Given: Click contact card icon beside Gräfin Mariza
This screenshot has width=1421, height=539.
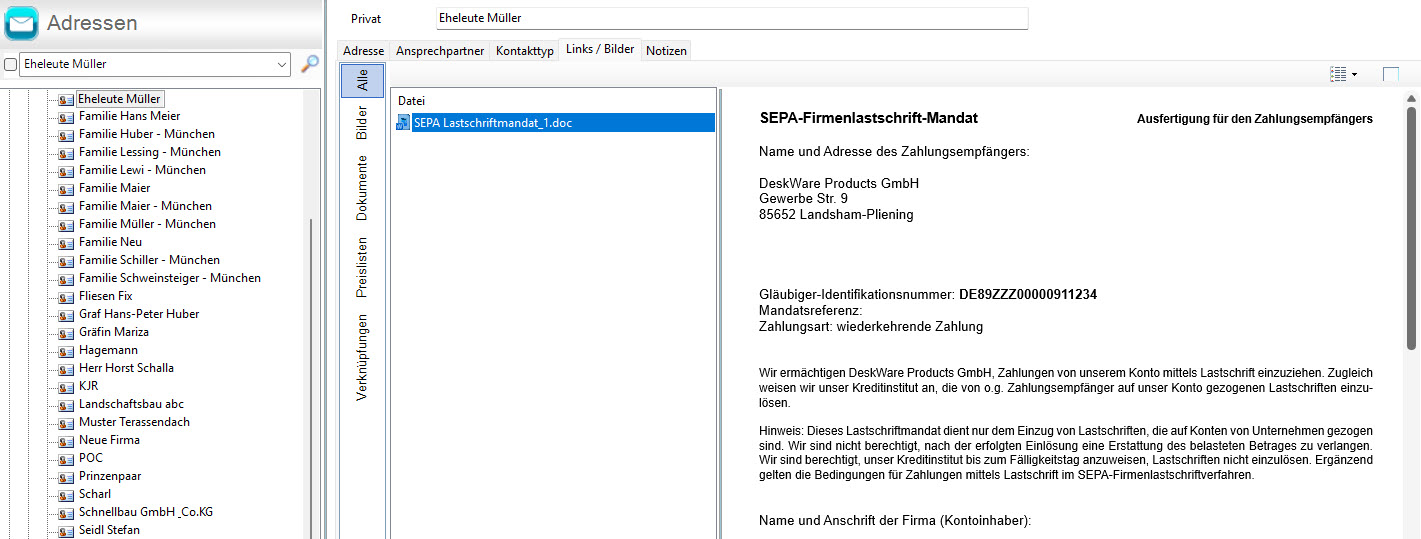Looking at the screenshot, I should click(x=66, y=333).
